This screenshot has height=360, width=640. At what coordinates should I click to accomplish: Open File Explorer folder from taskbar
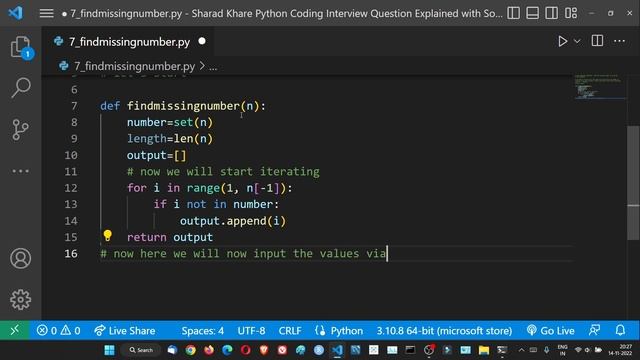(484, 350)
